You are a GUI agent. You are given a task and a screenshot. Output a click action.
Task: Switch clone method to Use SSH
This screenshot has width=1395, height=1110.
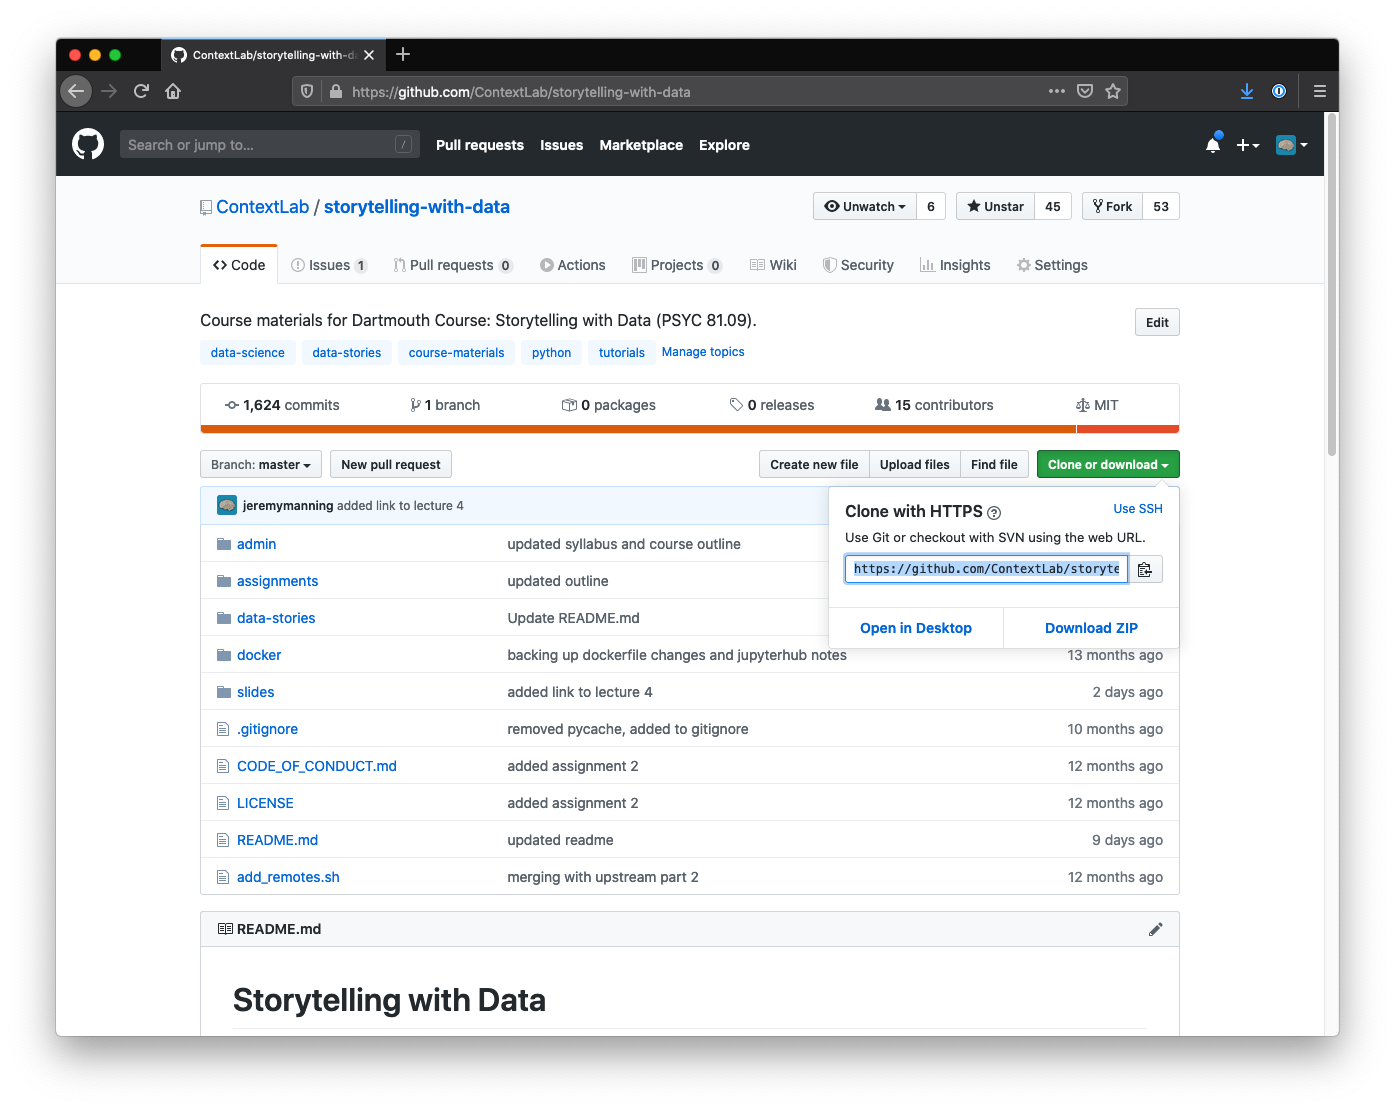click(x=1137, y=509)
